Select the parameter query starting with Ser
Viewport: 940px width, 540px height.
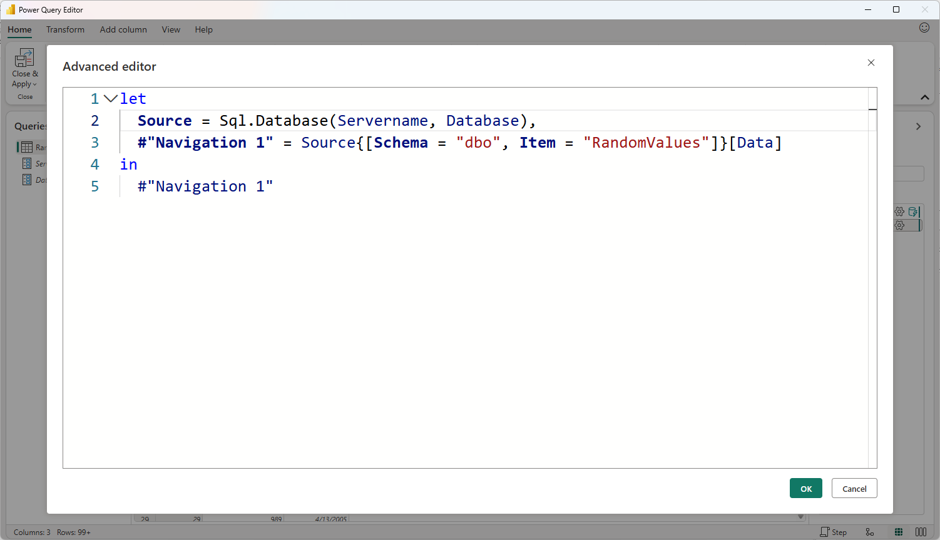34,164
